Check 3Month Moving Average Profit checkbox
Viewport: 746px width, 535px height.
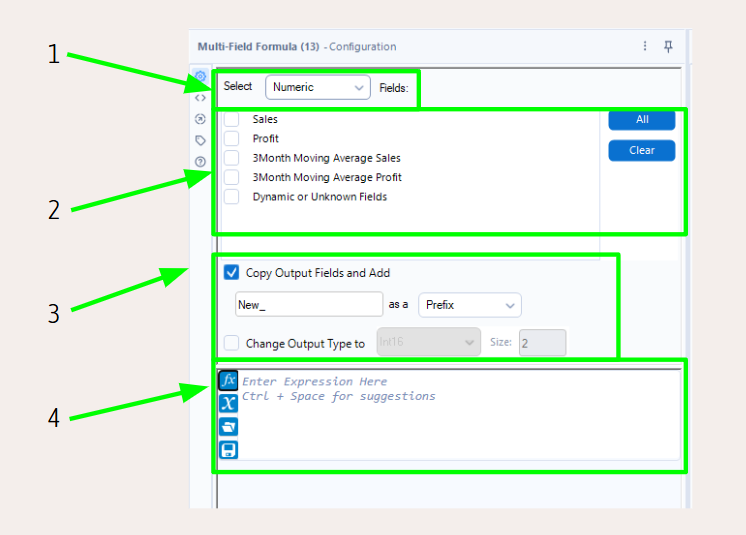tap(232, 177)
